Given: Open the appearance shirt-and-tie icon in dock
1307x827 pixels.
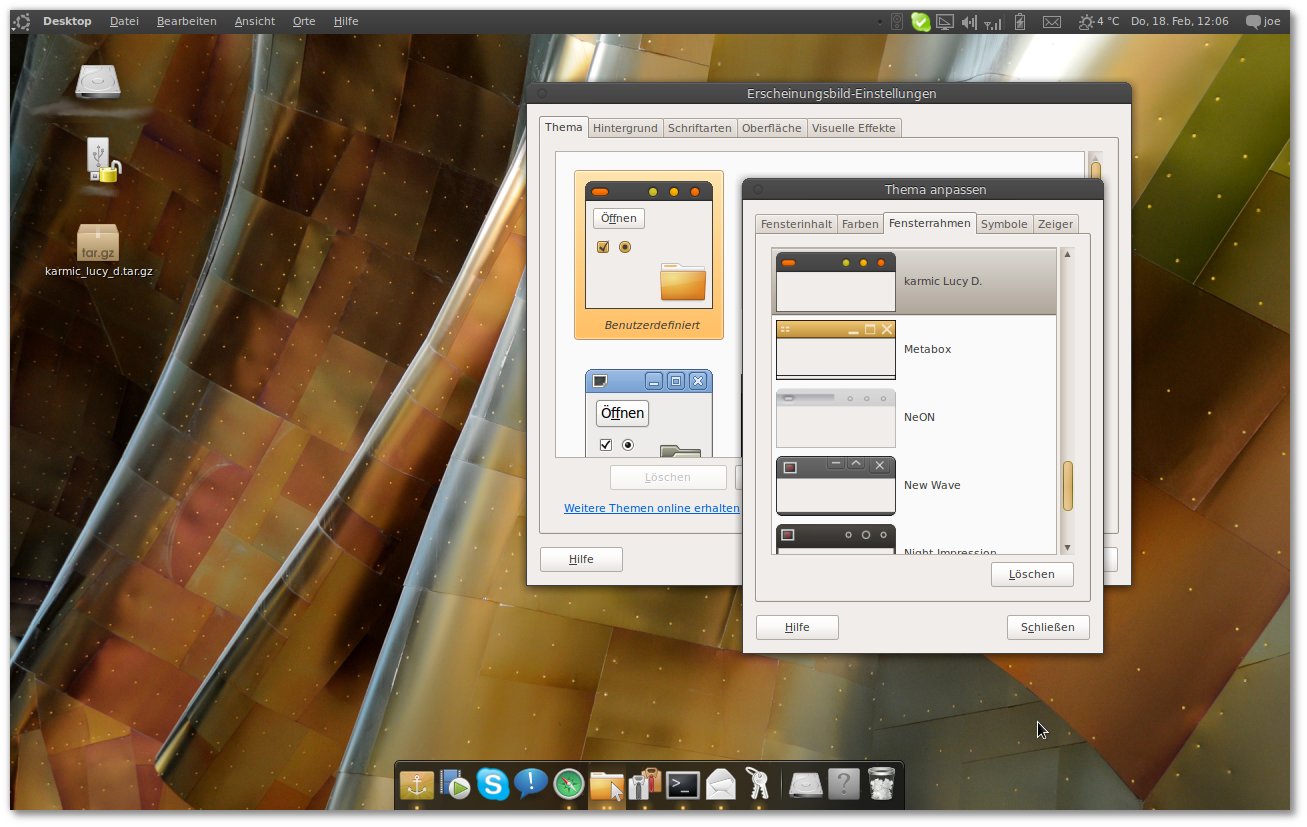Looking at the screenshot, I should pyautogui.click(x=645, y=784).
